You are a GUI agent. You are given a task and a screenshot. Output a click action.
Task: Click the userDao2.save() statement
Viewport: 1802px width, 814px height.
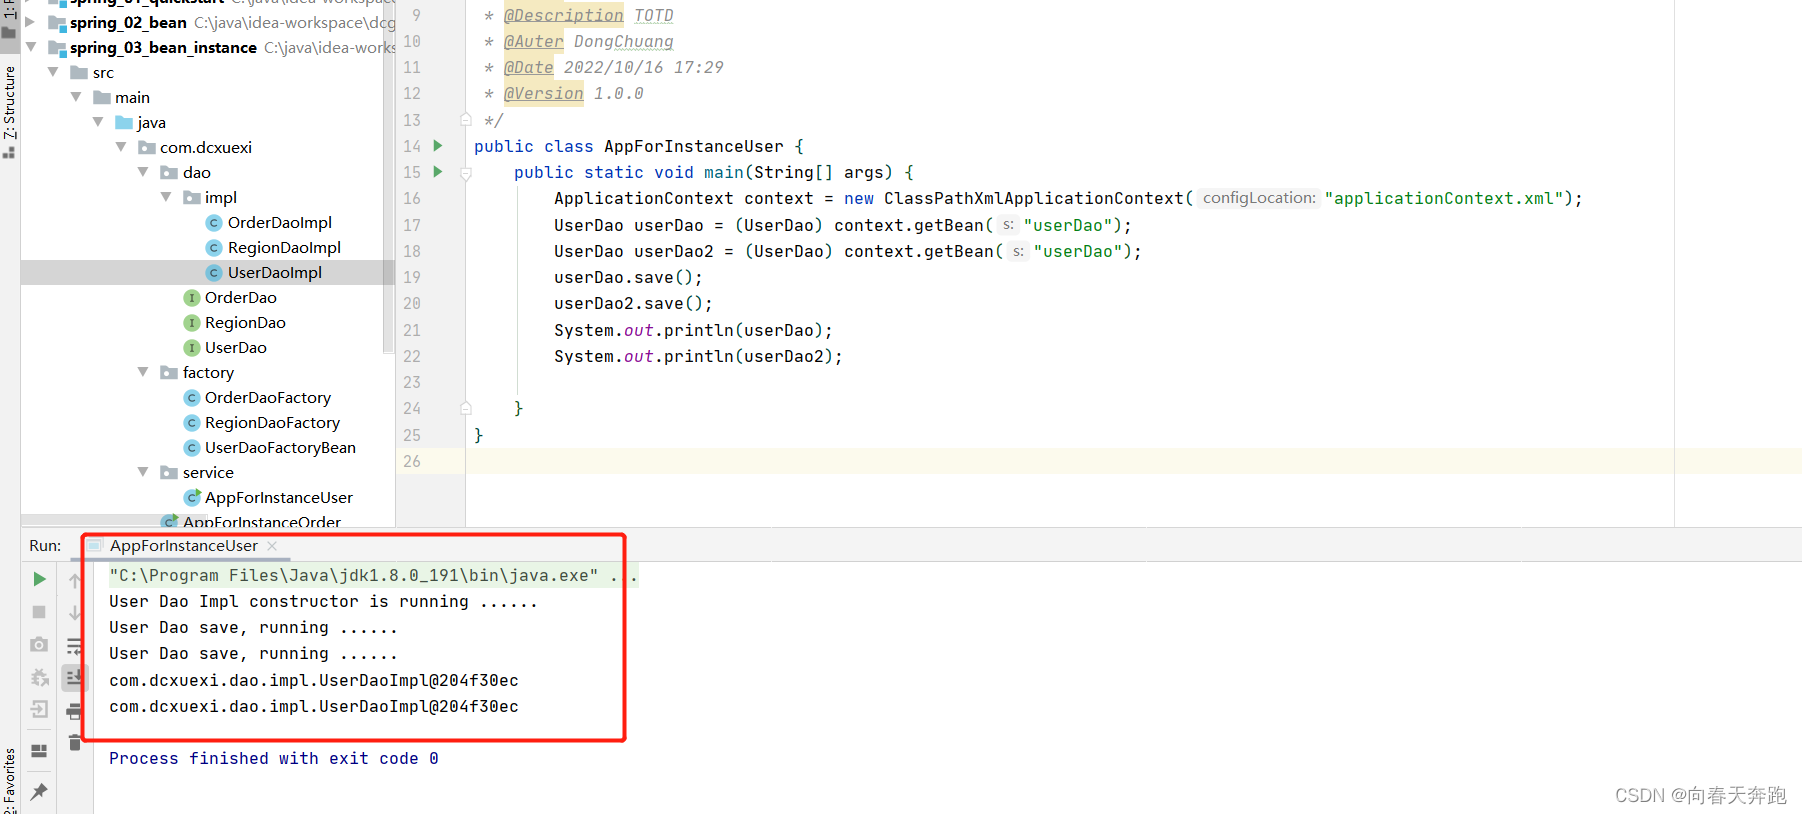[x=634, y=303]
